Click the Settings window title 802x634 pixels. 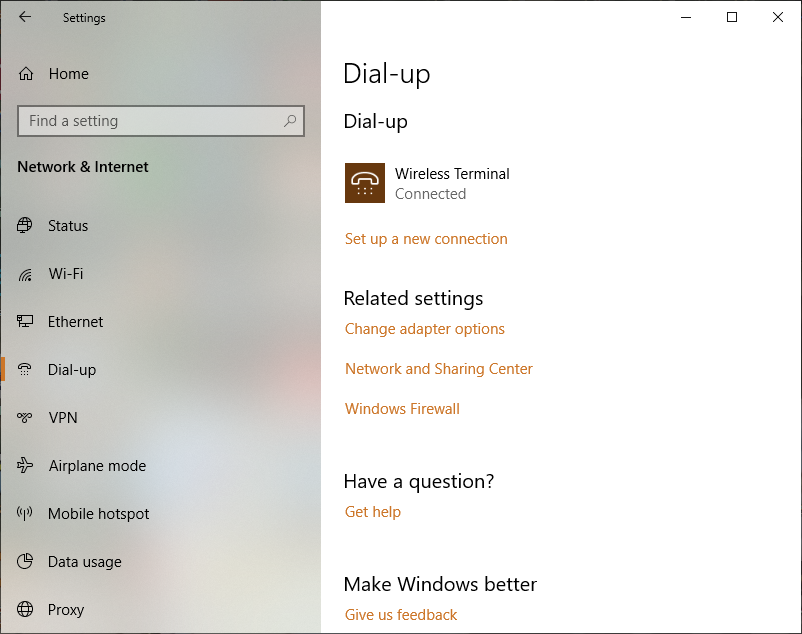84,18
